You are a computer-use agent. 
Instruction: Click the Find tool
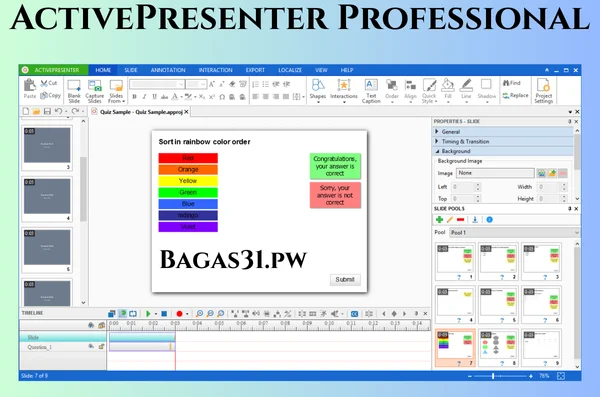pos(512,83)
